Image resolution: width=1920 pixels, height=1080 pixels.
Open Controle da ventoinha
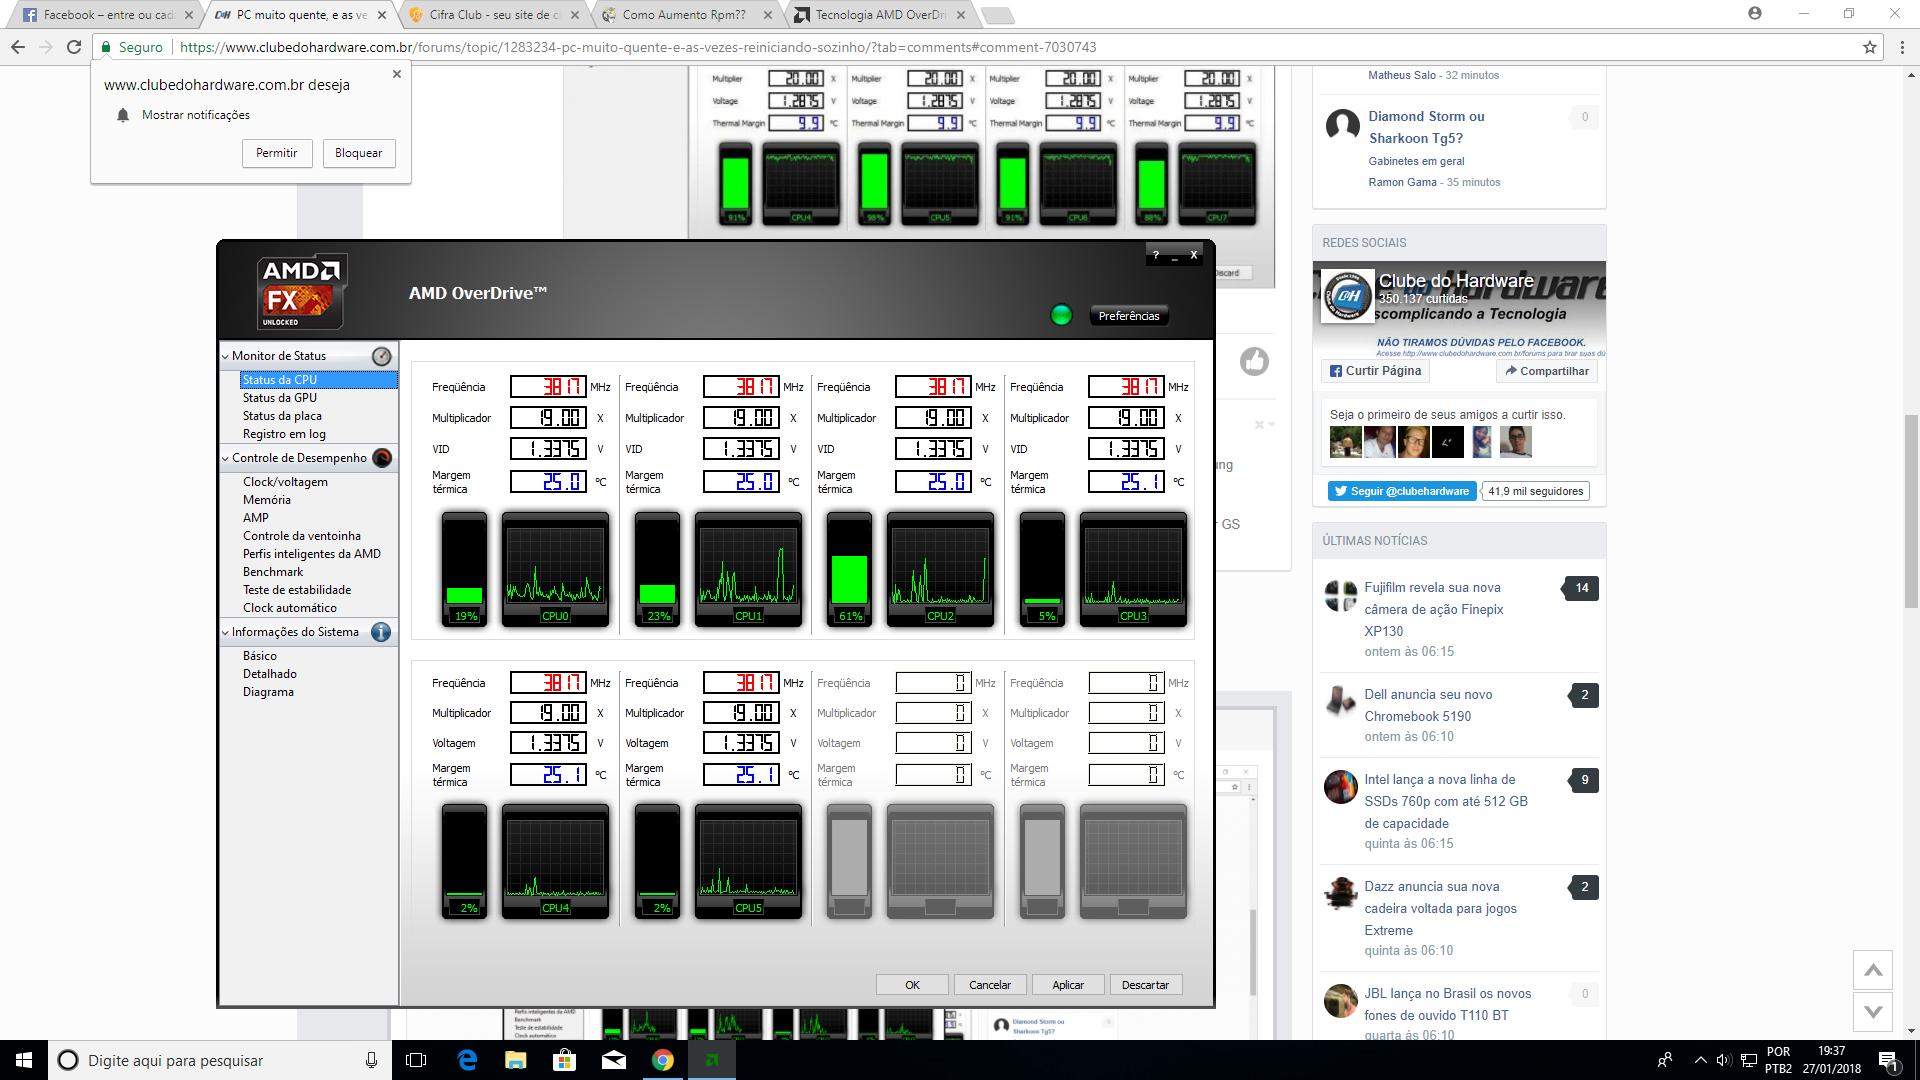pos(302,536)
